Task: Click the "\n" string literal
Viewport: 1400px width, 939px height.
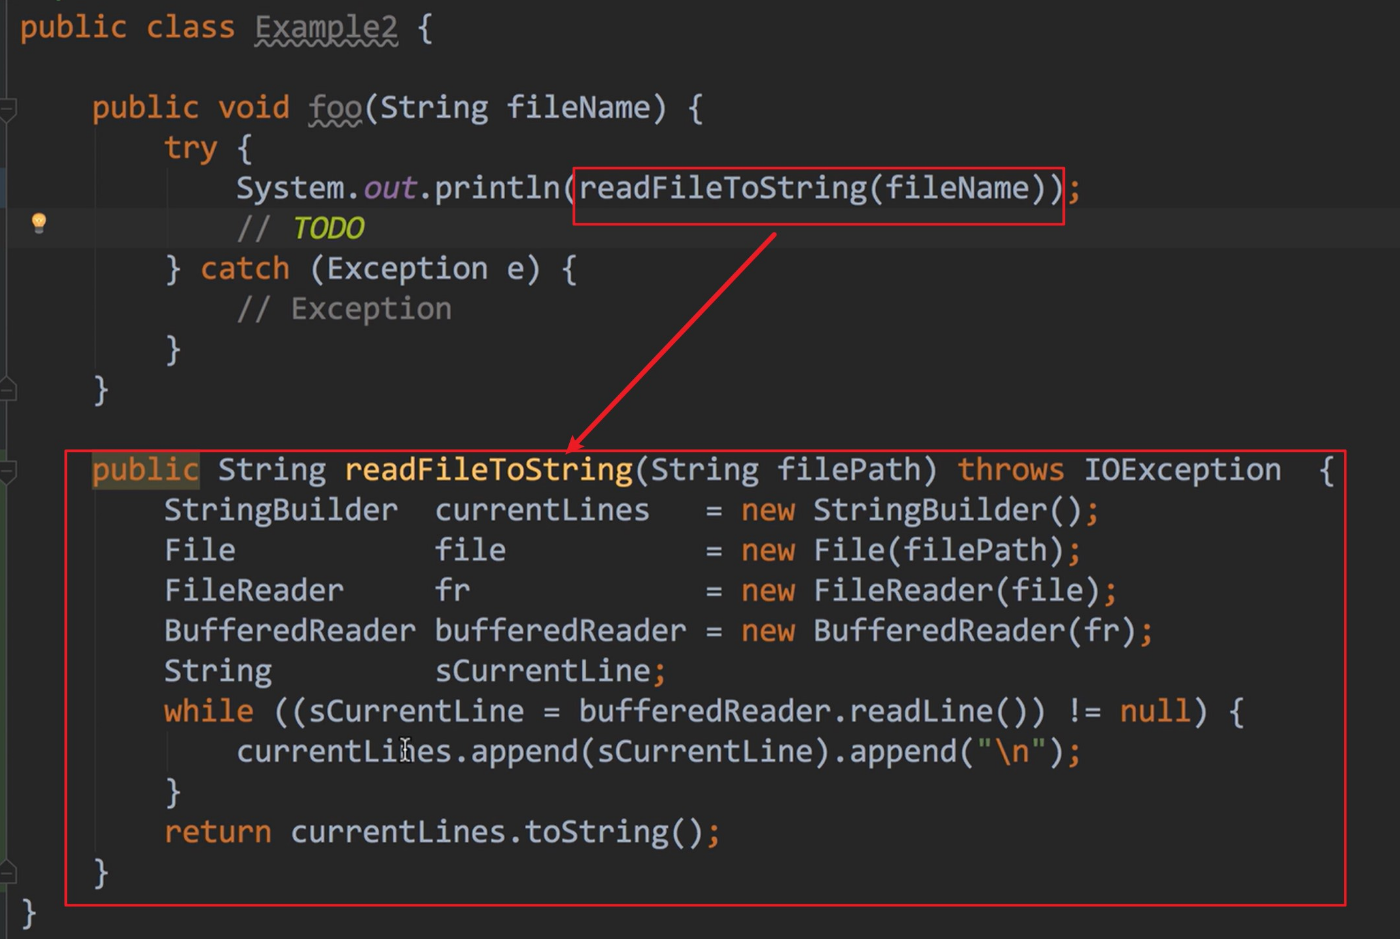Action: coord(1011,751)
